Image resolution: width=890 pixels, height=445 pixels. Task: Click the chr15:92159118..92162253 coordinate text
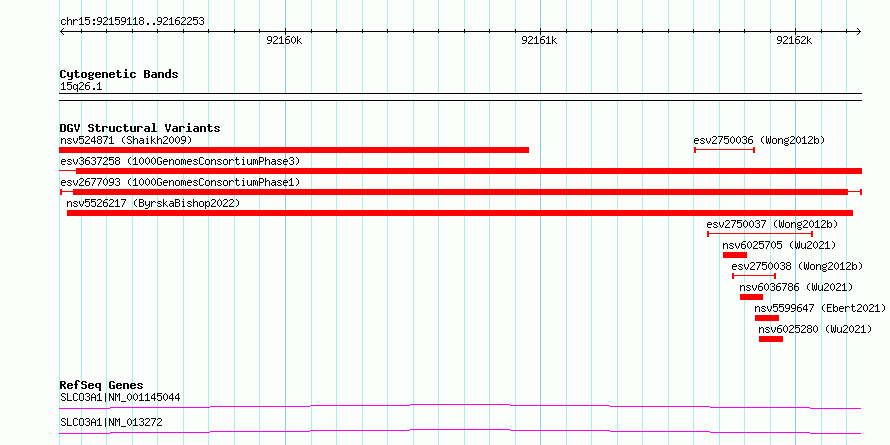[x=132, y=22]
